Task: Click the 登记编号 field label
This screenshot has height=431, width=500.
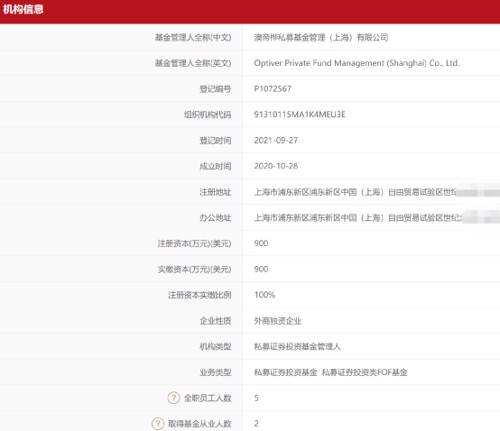Action: pyautogui.click(x=215, y=89)
